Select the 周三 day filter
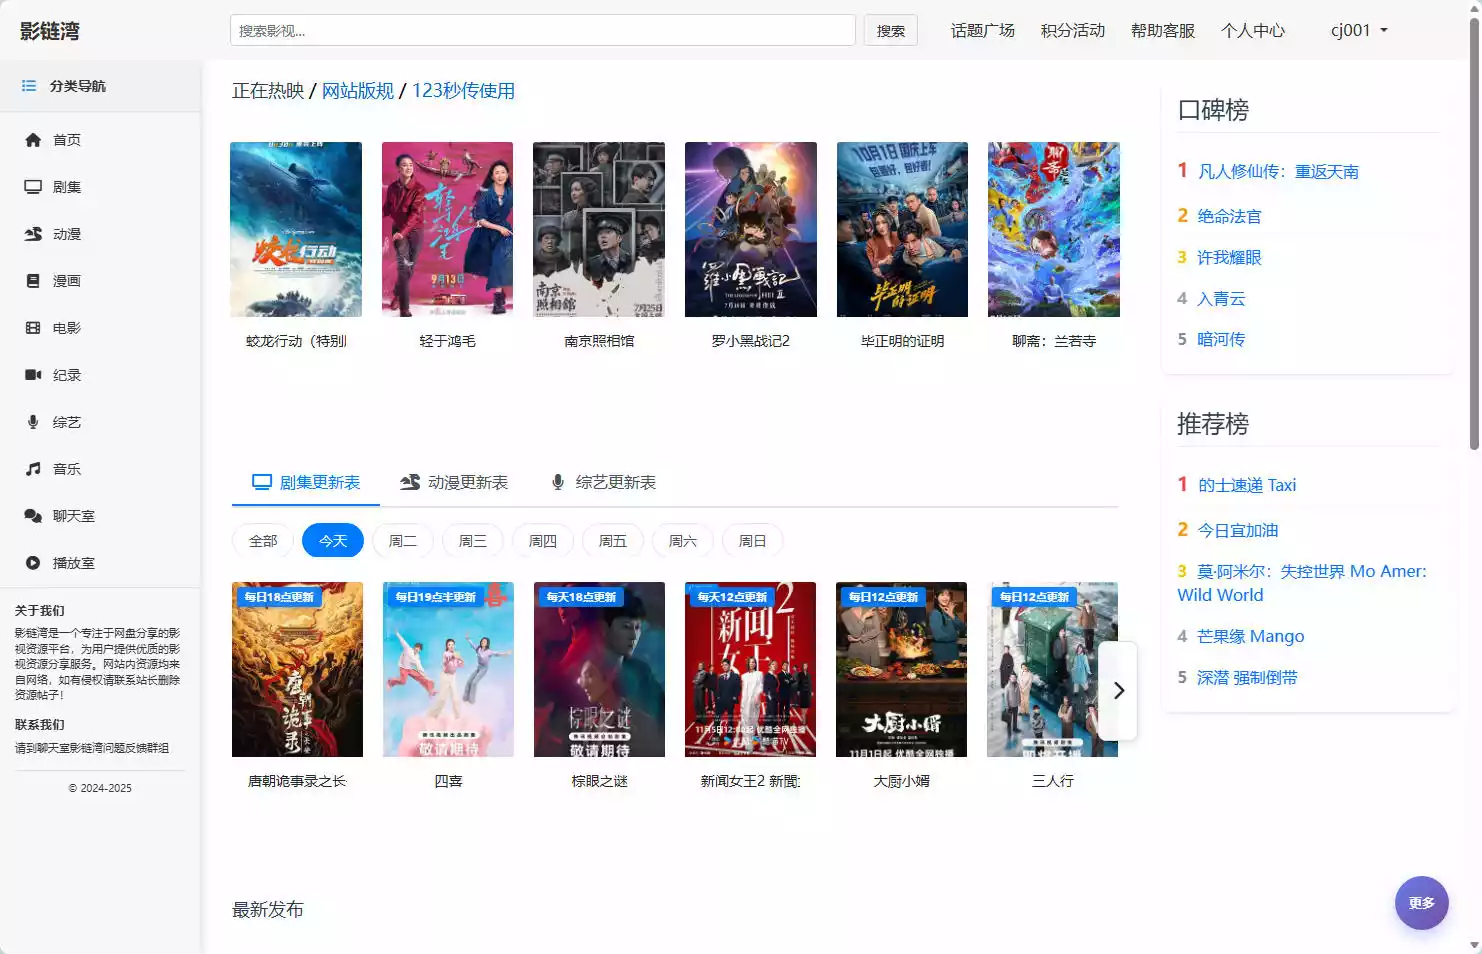The height and width of the screenshot is (954, 1482). 473,541
